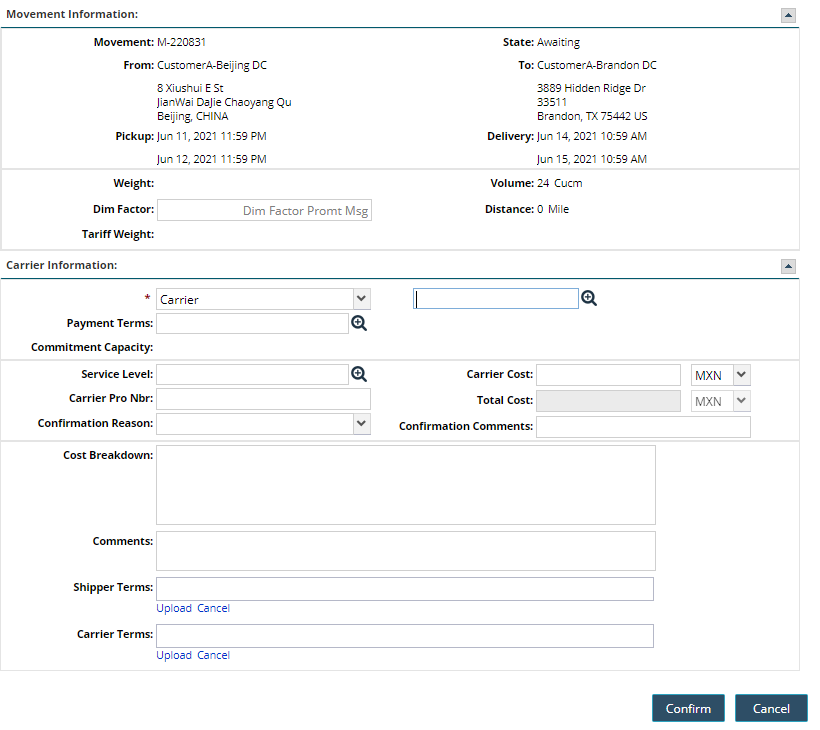Viewport: 820px width, 730px height.
Task: Open the Carrier type dropdown
Action: [263, 299]
